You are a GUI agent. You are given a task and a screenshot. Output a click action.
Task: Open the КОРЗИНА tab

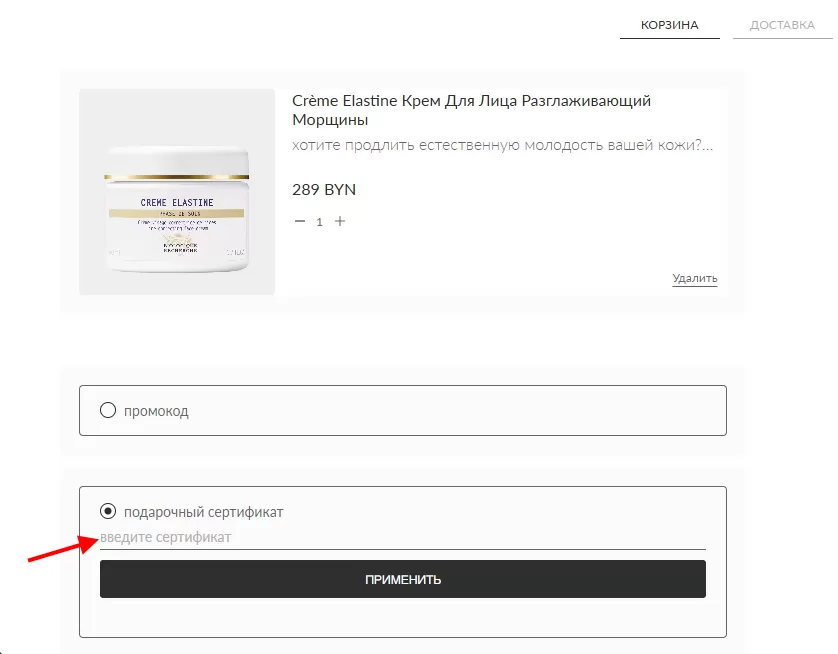point(670,25)
